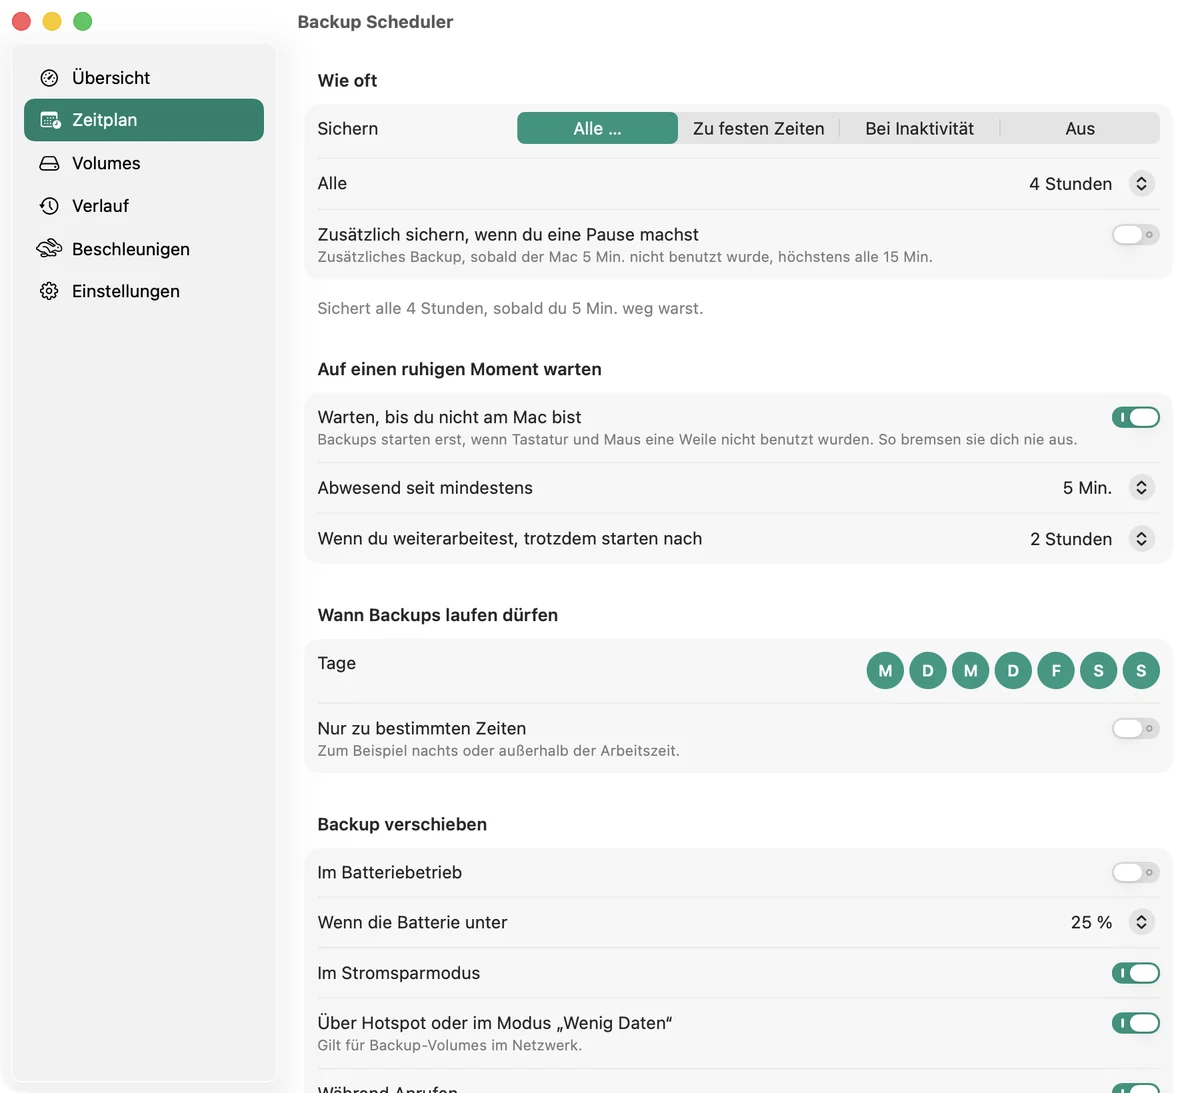Toggle the first 'D' (Dienstag) day button
1200x1093 pixels.
[928, 670]
